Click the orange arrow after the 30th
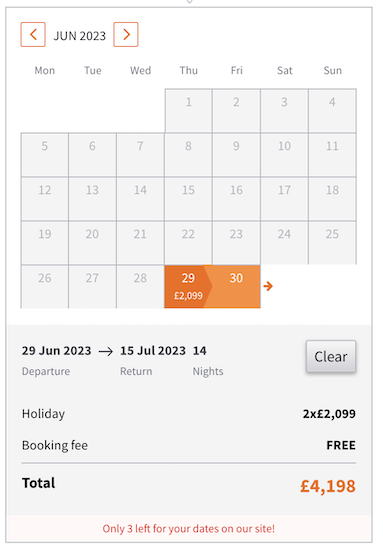383x551 pixels. [268, 286]
